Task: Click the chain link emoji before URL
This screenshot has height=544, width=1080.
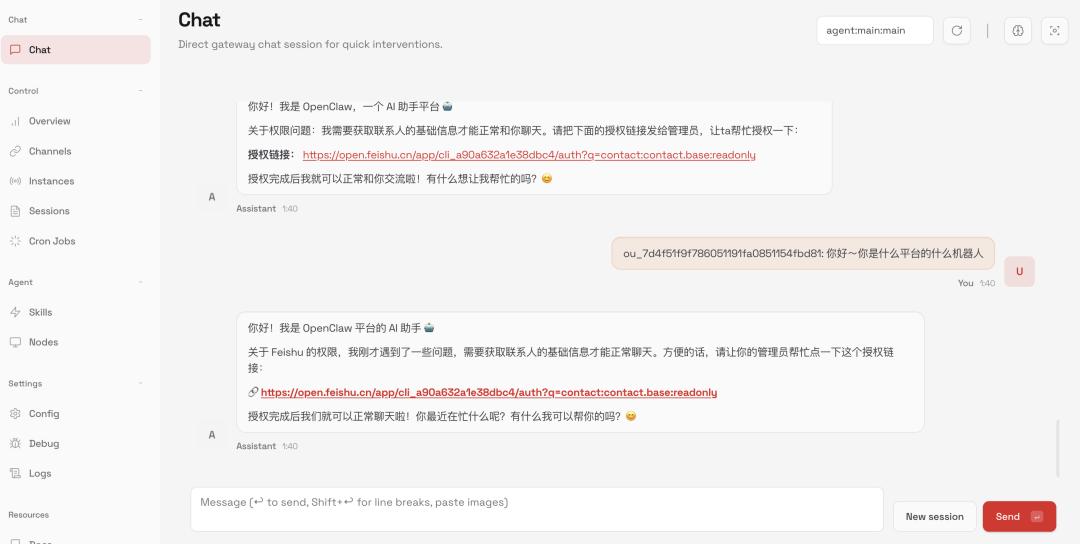Action: (x=253, y=393)
